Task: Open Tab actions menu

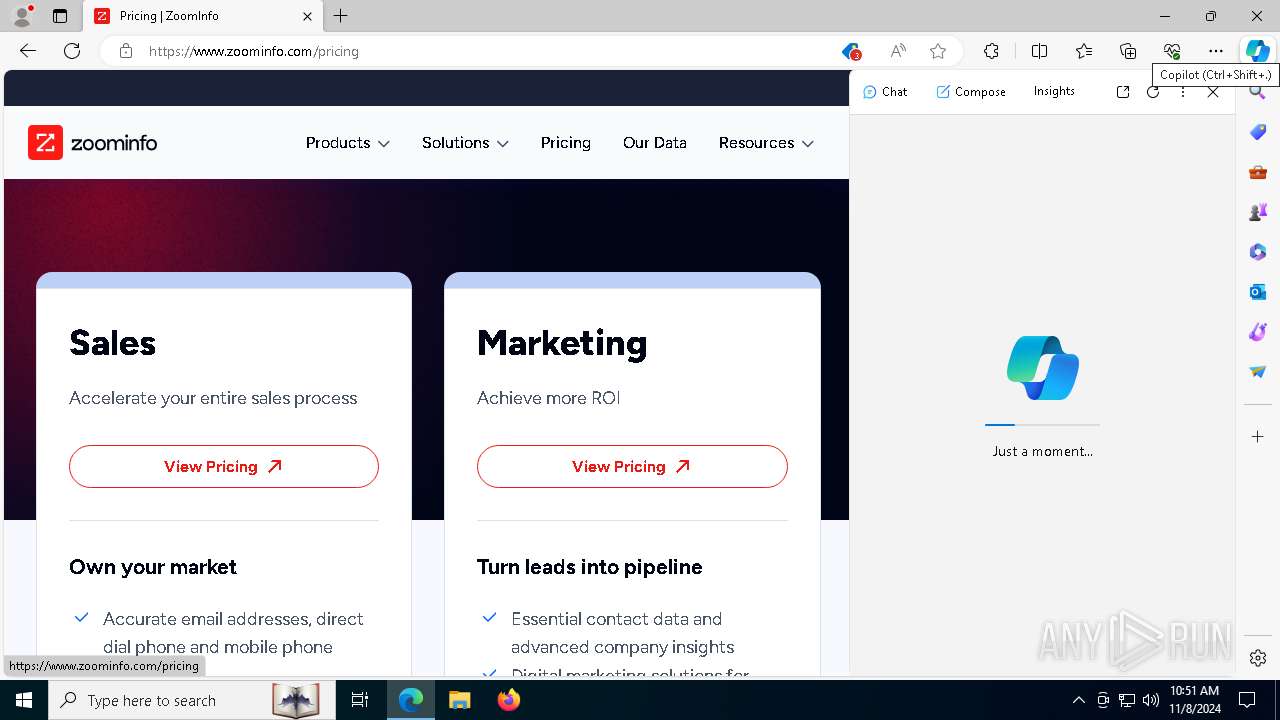Action: tap(60, 16)
